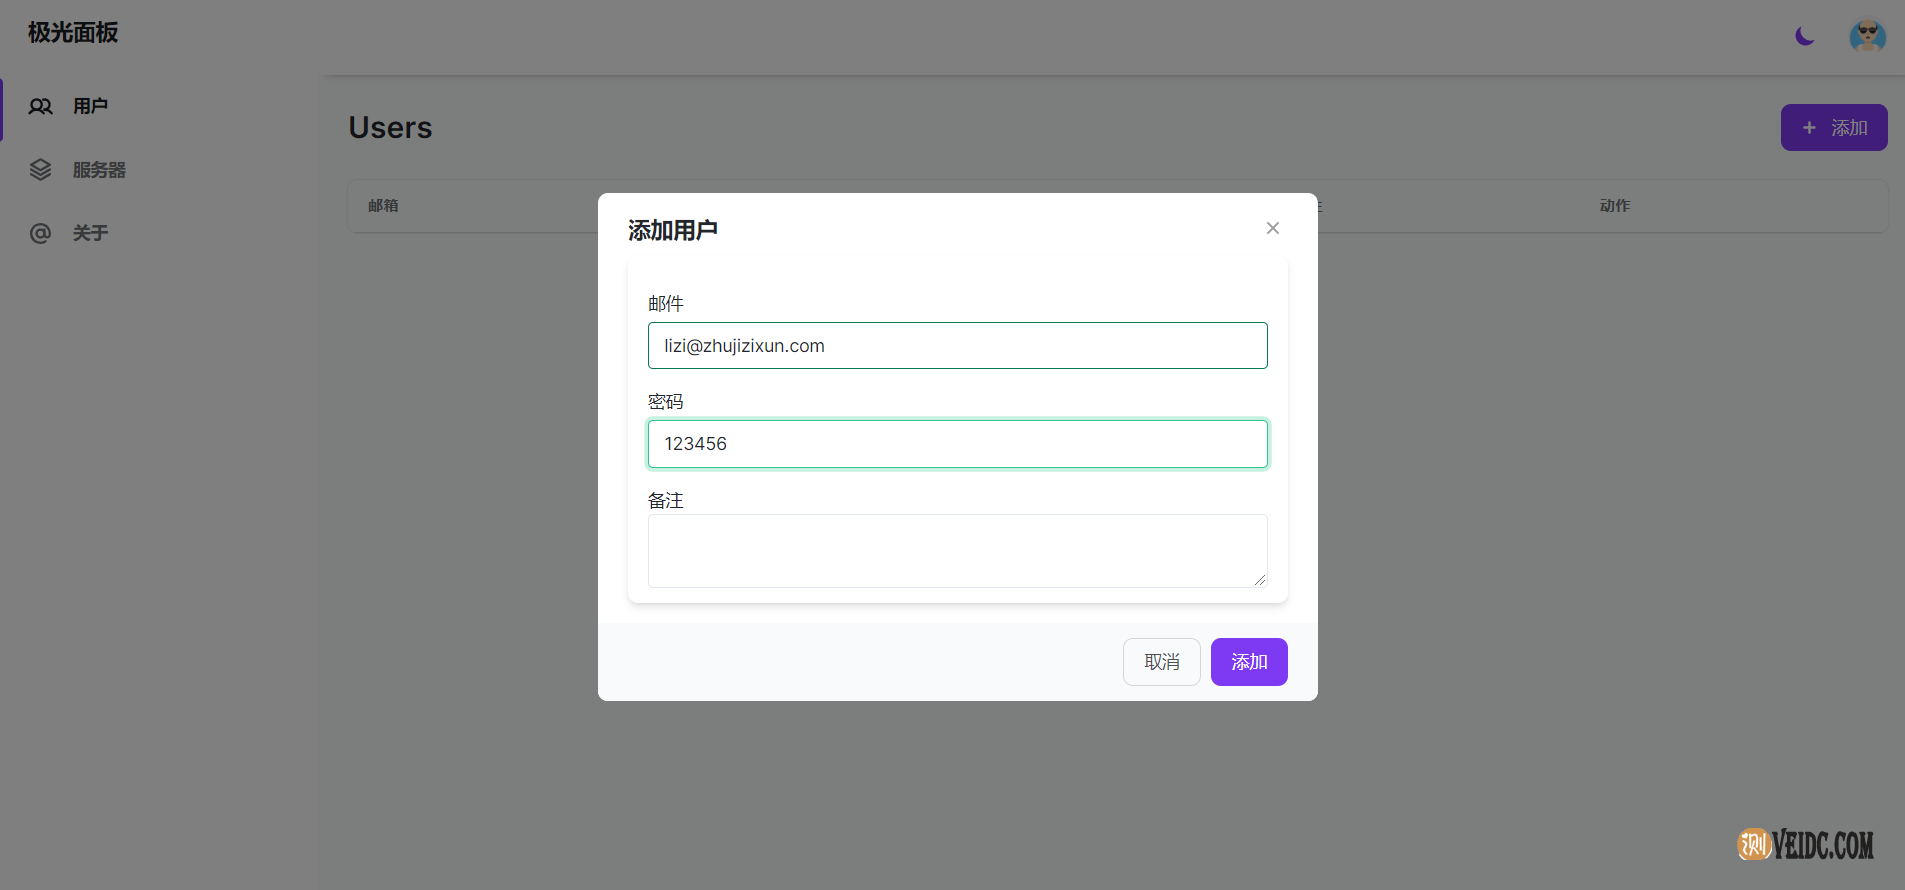1905x890 pixels.
Task: Close the 添加用户 dialog with the X
Action: tap(1272, 228)
